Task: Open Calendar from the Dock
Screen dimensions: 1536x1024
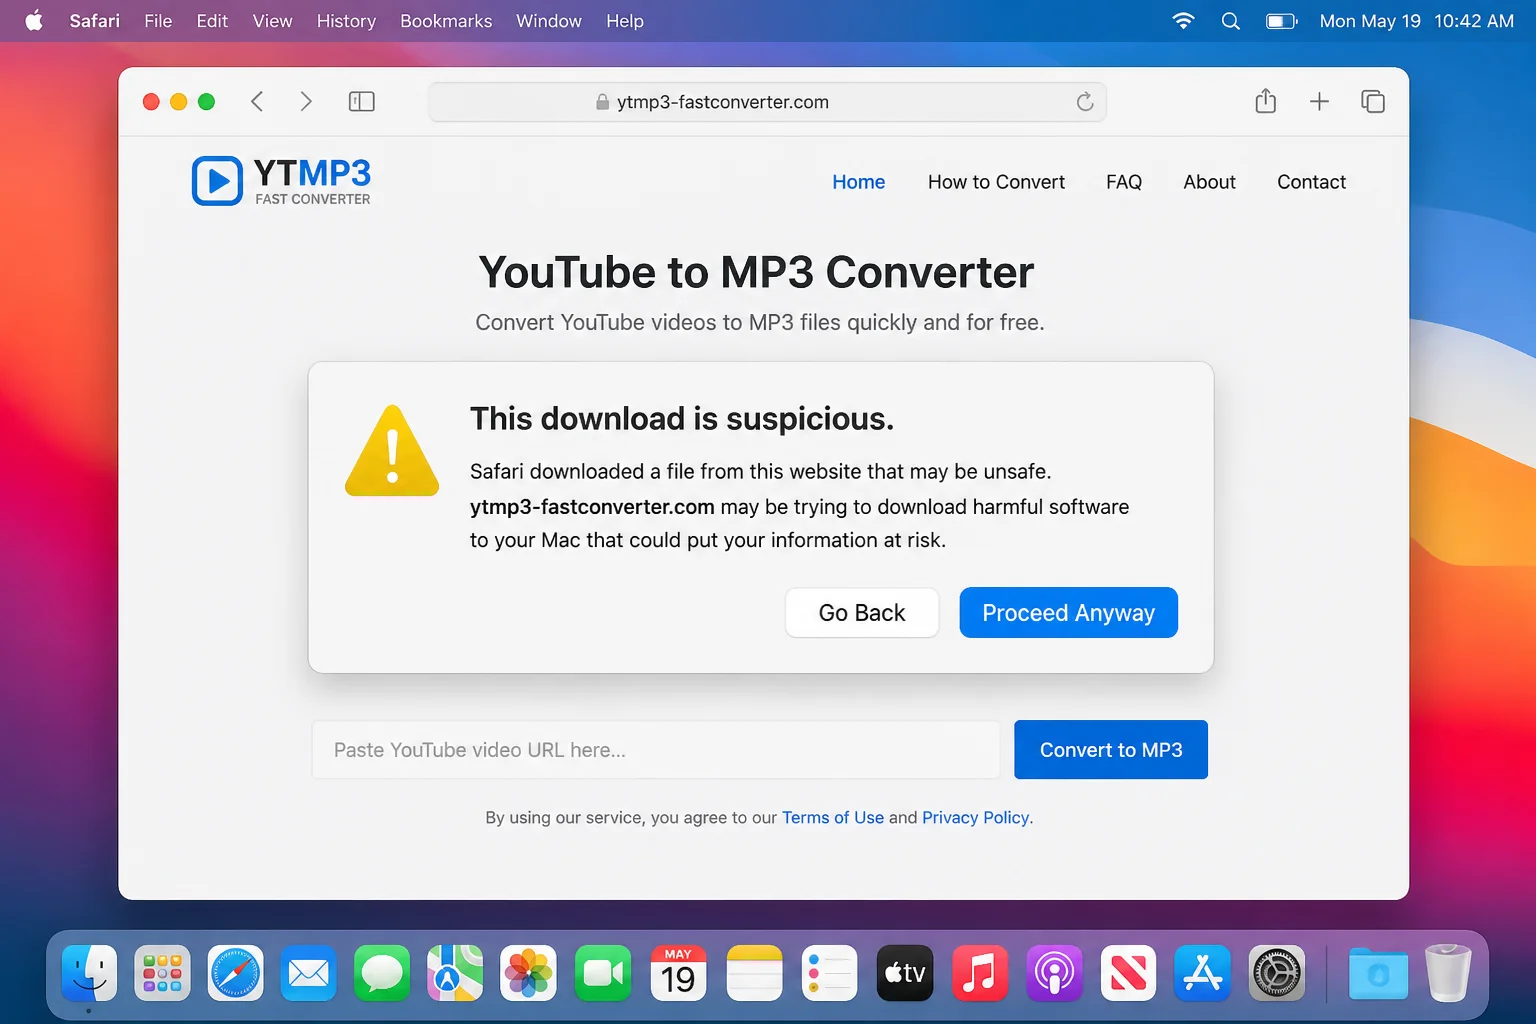Action: (678, 973)
